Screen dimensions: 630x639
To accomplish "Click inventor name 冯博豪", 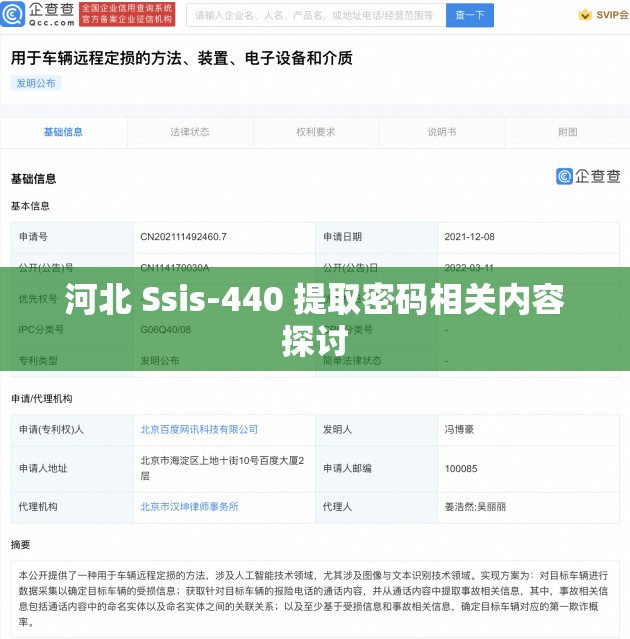I will 459,430.
